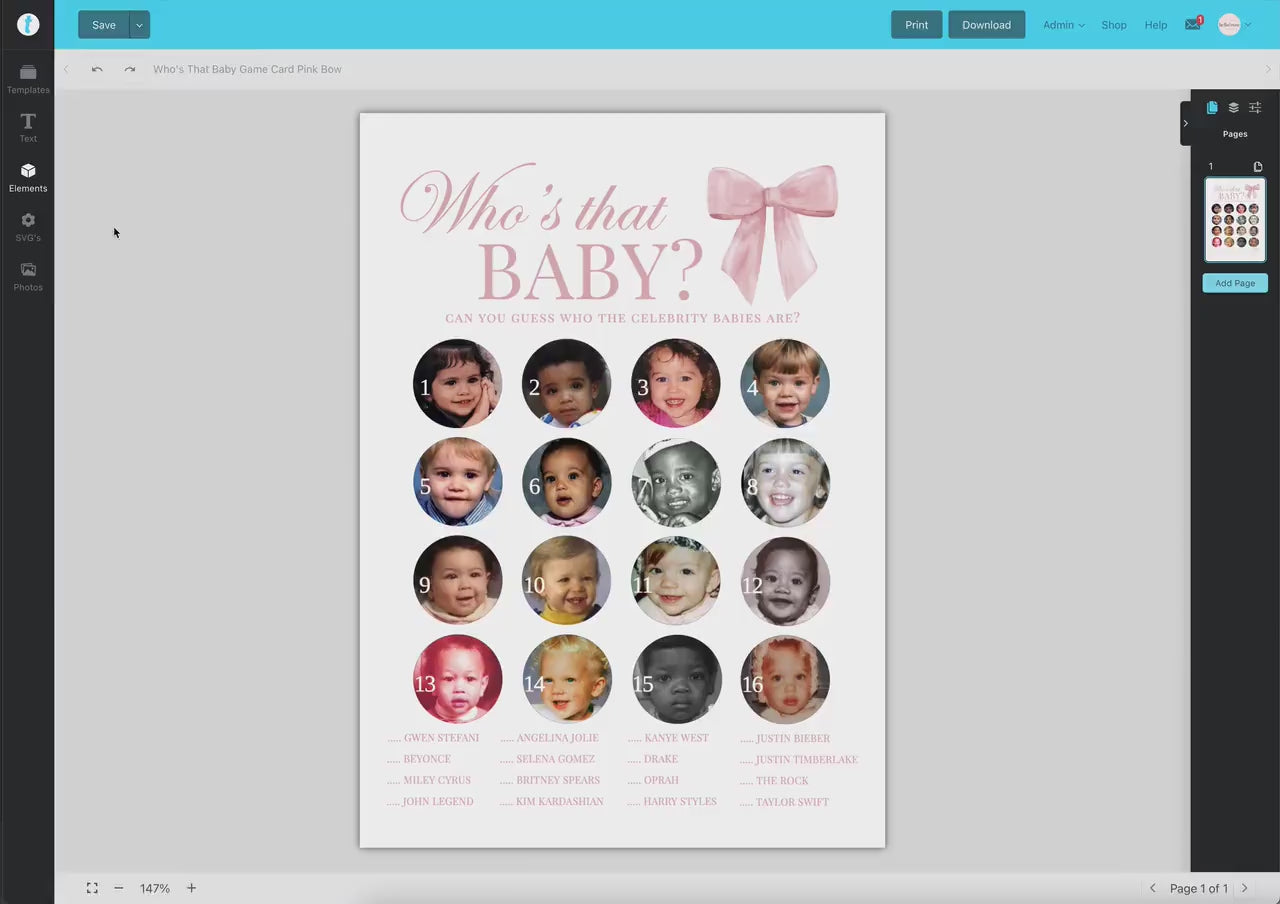Select the pink bow graphic
This screenshot has height=904, width=1280.
coord(772,233)
